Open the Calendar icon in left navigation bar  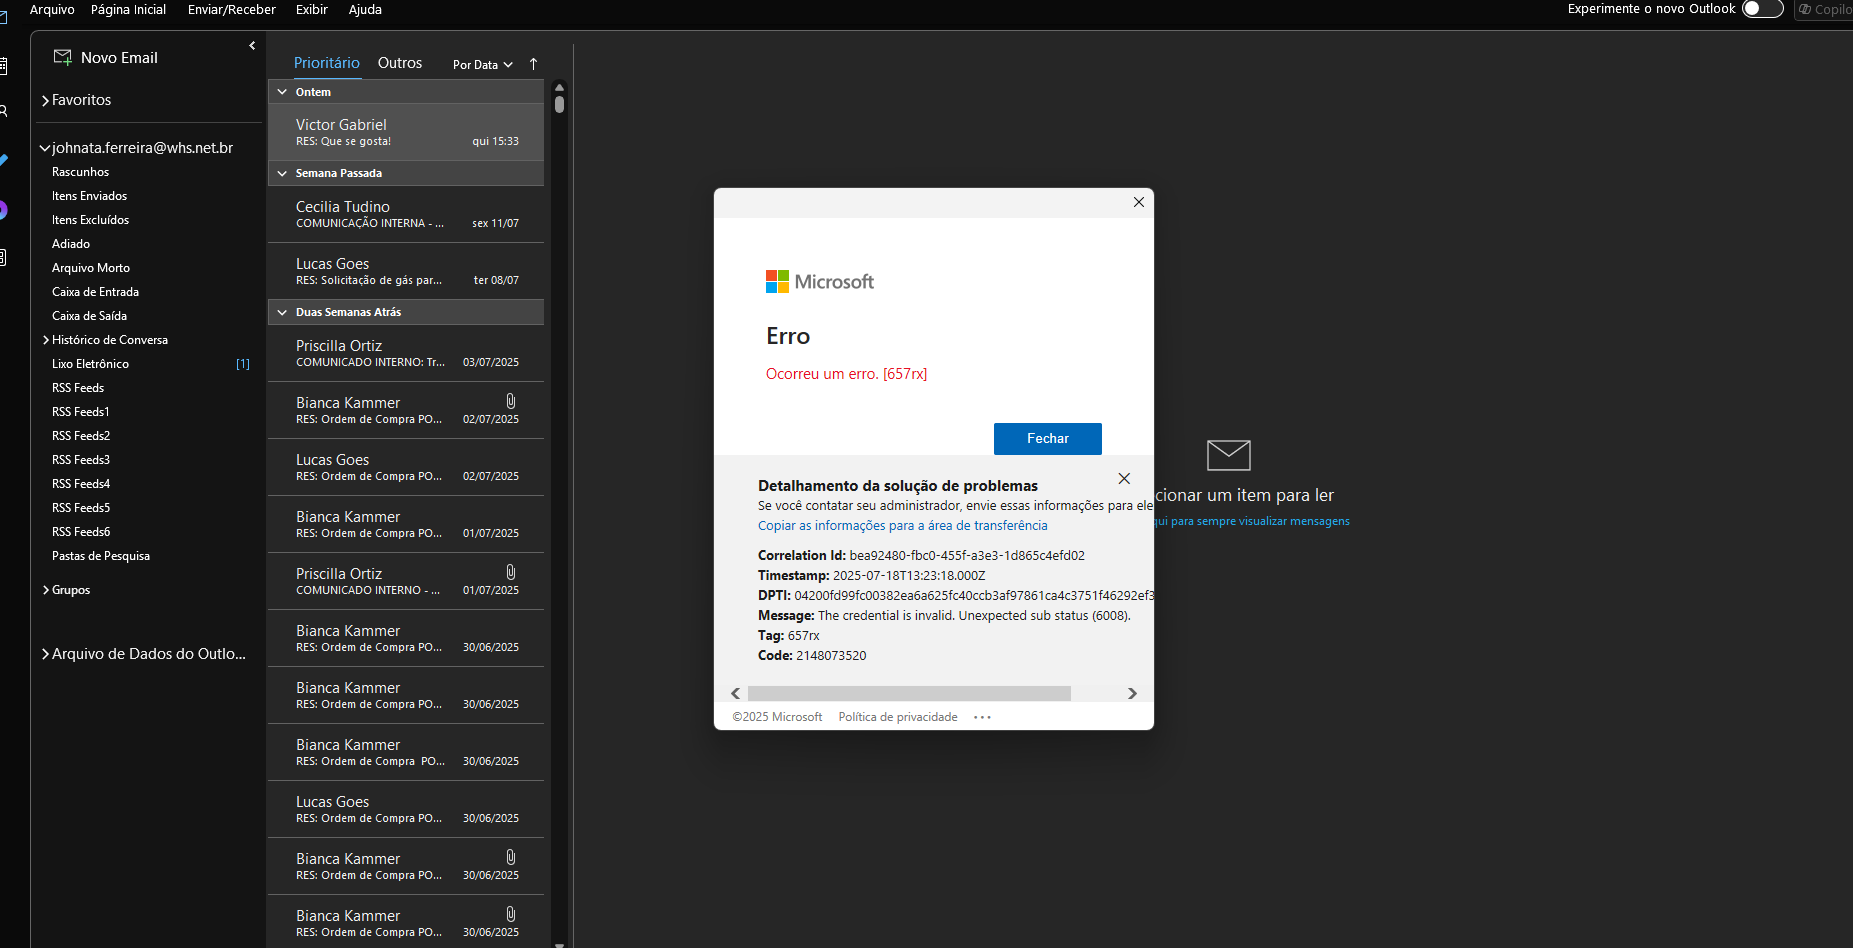4,66
